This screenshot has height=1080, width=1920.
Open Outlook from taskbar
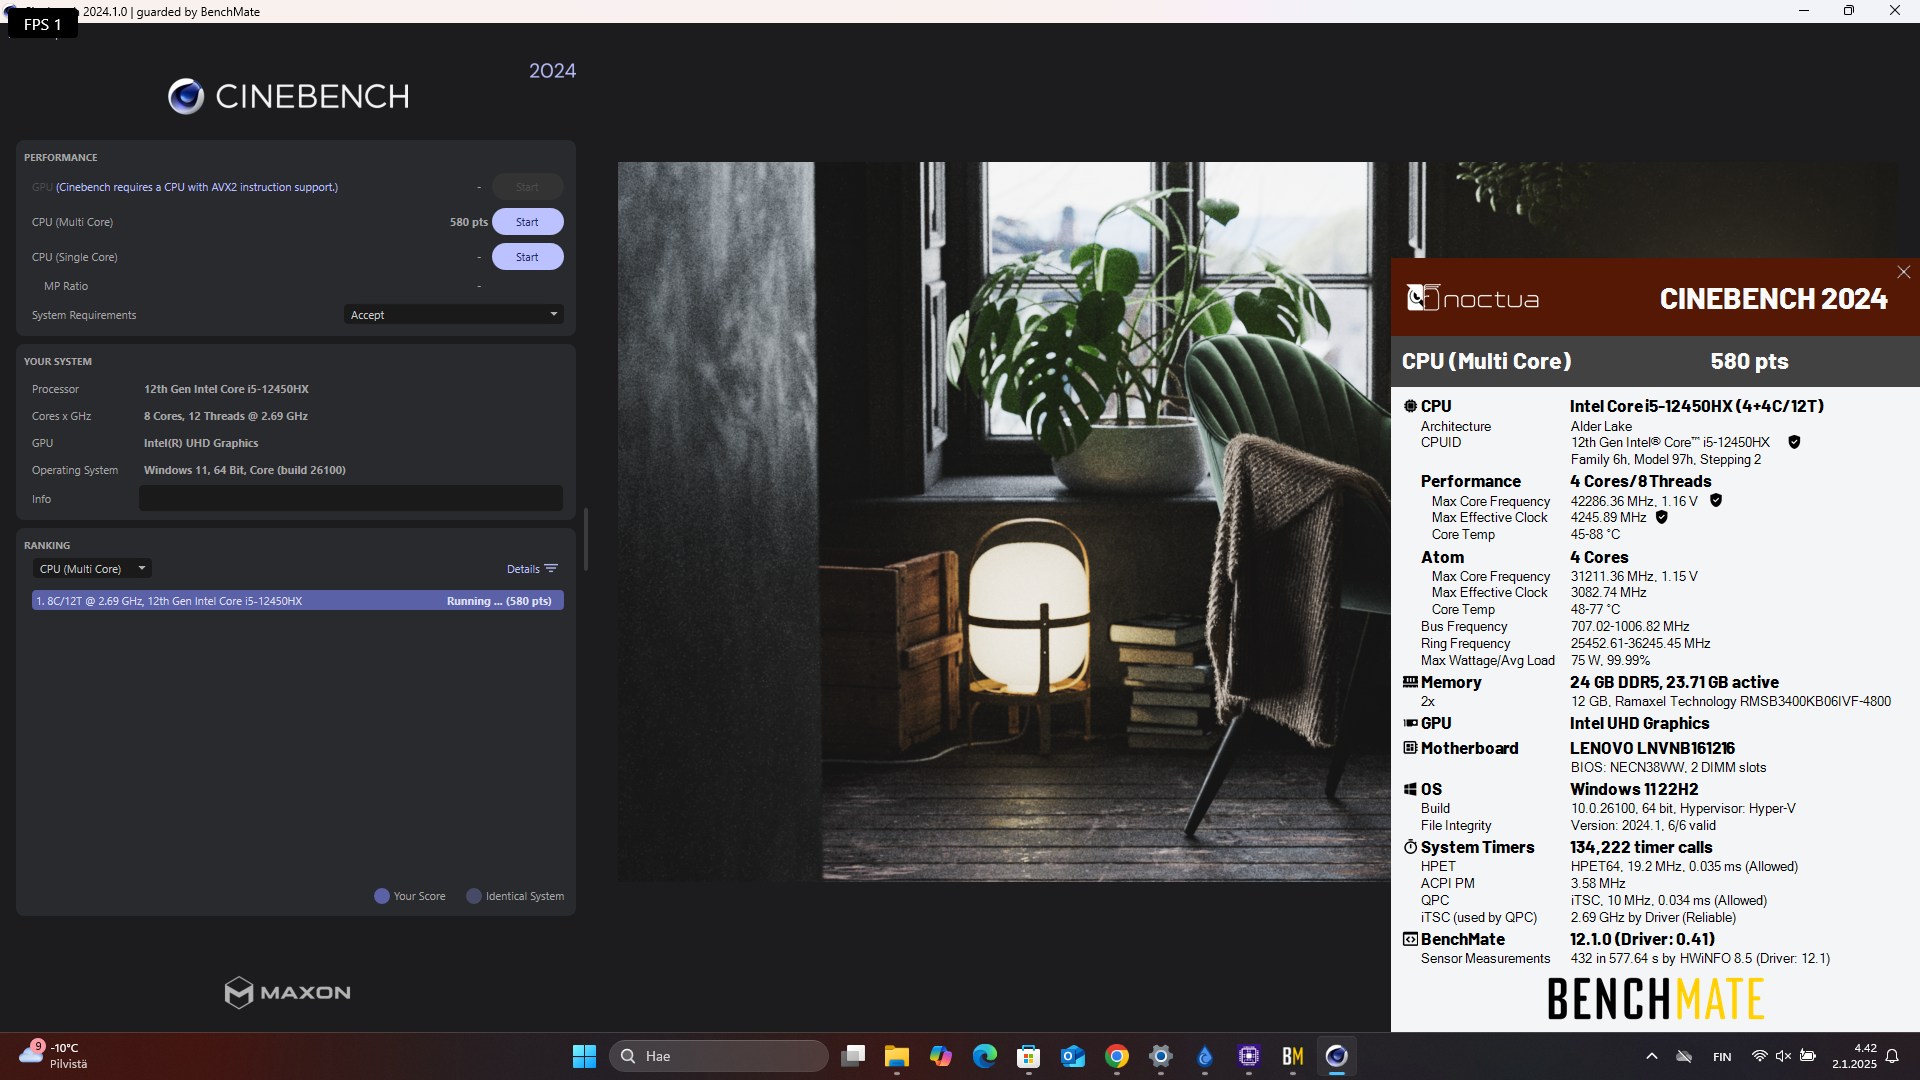pos(1073,1056)
